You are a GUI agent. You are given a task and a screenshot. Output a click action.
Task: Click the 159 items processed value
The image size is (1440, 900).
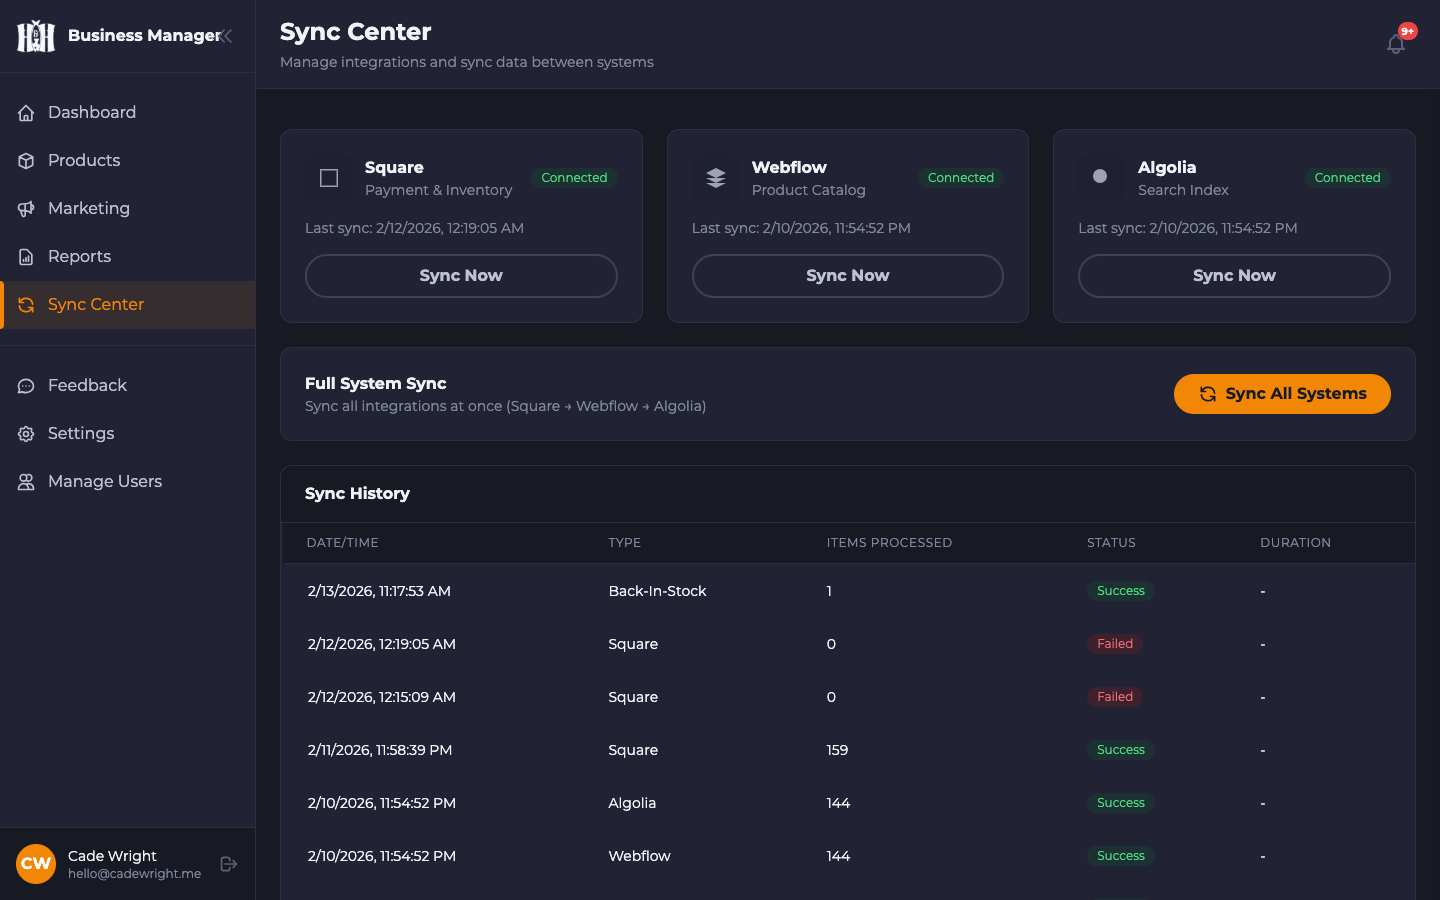pyautogui.click(x=837, y=750)
